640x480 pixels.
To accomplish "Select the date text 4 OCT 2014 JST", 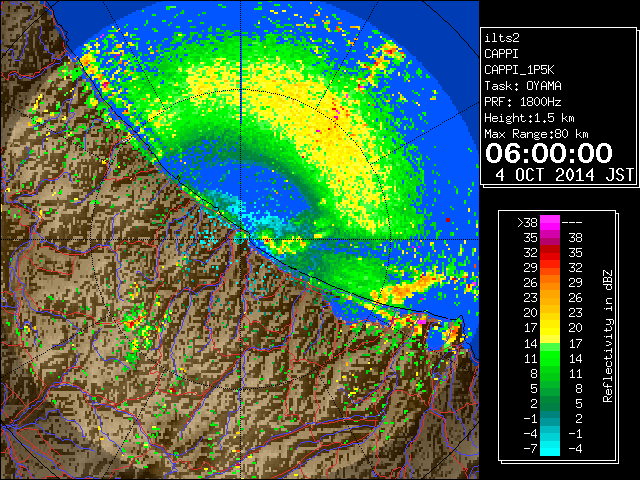I will tap(564, 175).
